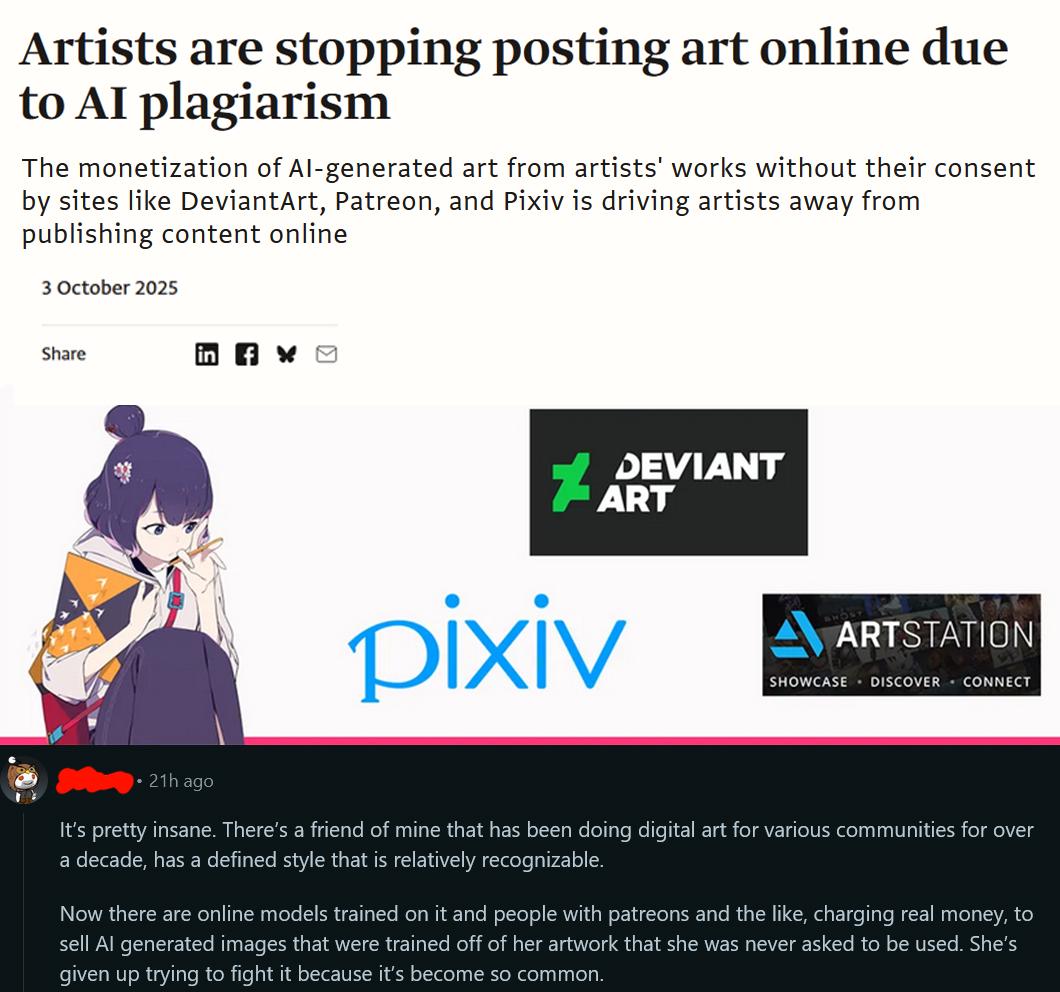The image size is (1060, 992).
Task: Share article by email envelope icon
Action: tap(327, 354)
